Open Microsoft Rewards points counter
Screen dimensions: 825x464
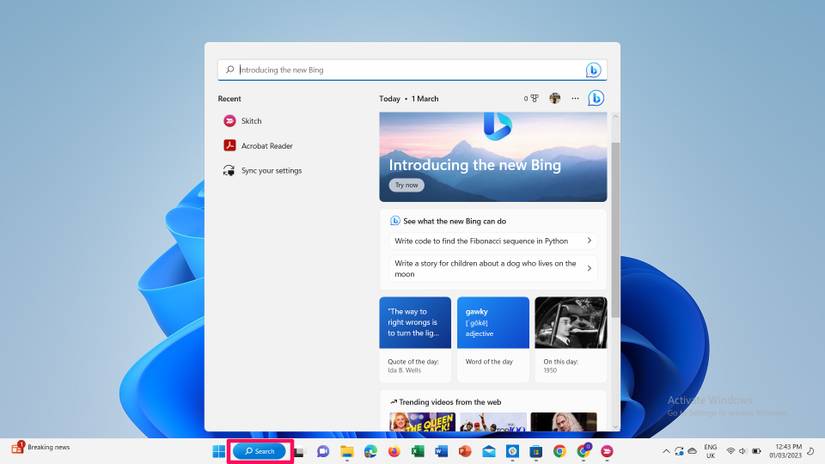click(531, 98)
